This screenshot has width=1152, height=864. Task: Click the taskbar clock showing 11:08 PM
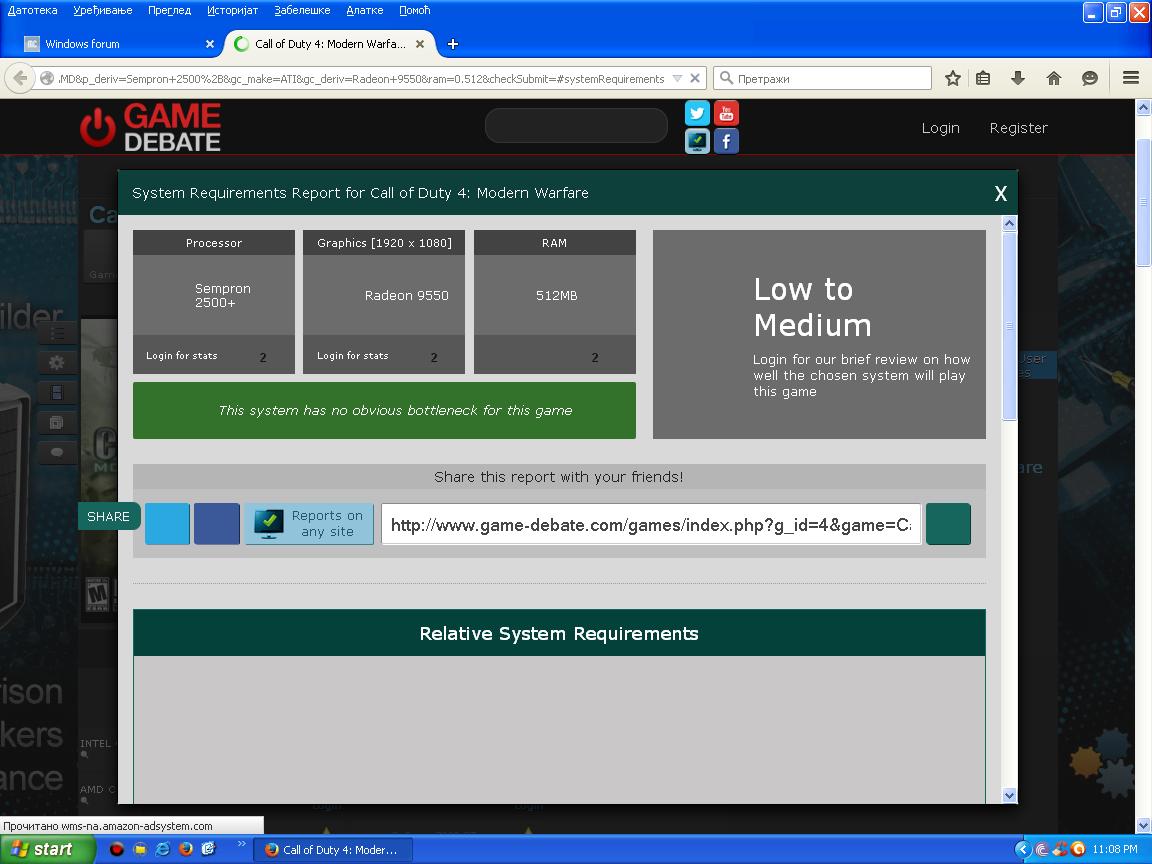(x=1115, y=849)
